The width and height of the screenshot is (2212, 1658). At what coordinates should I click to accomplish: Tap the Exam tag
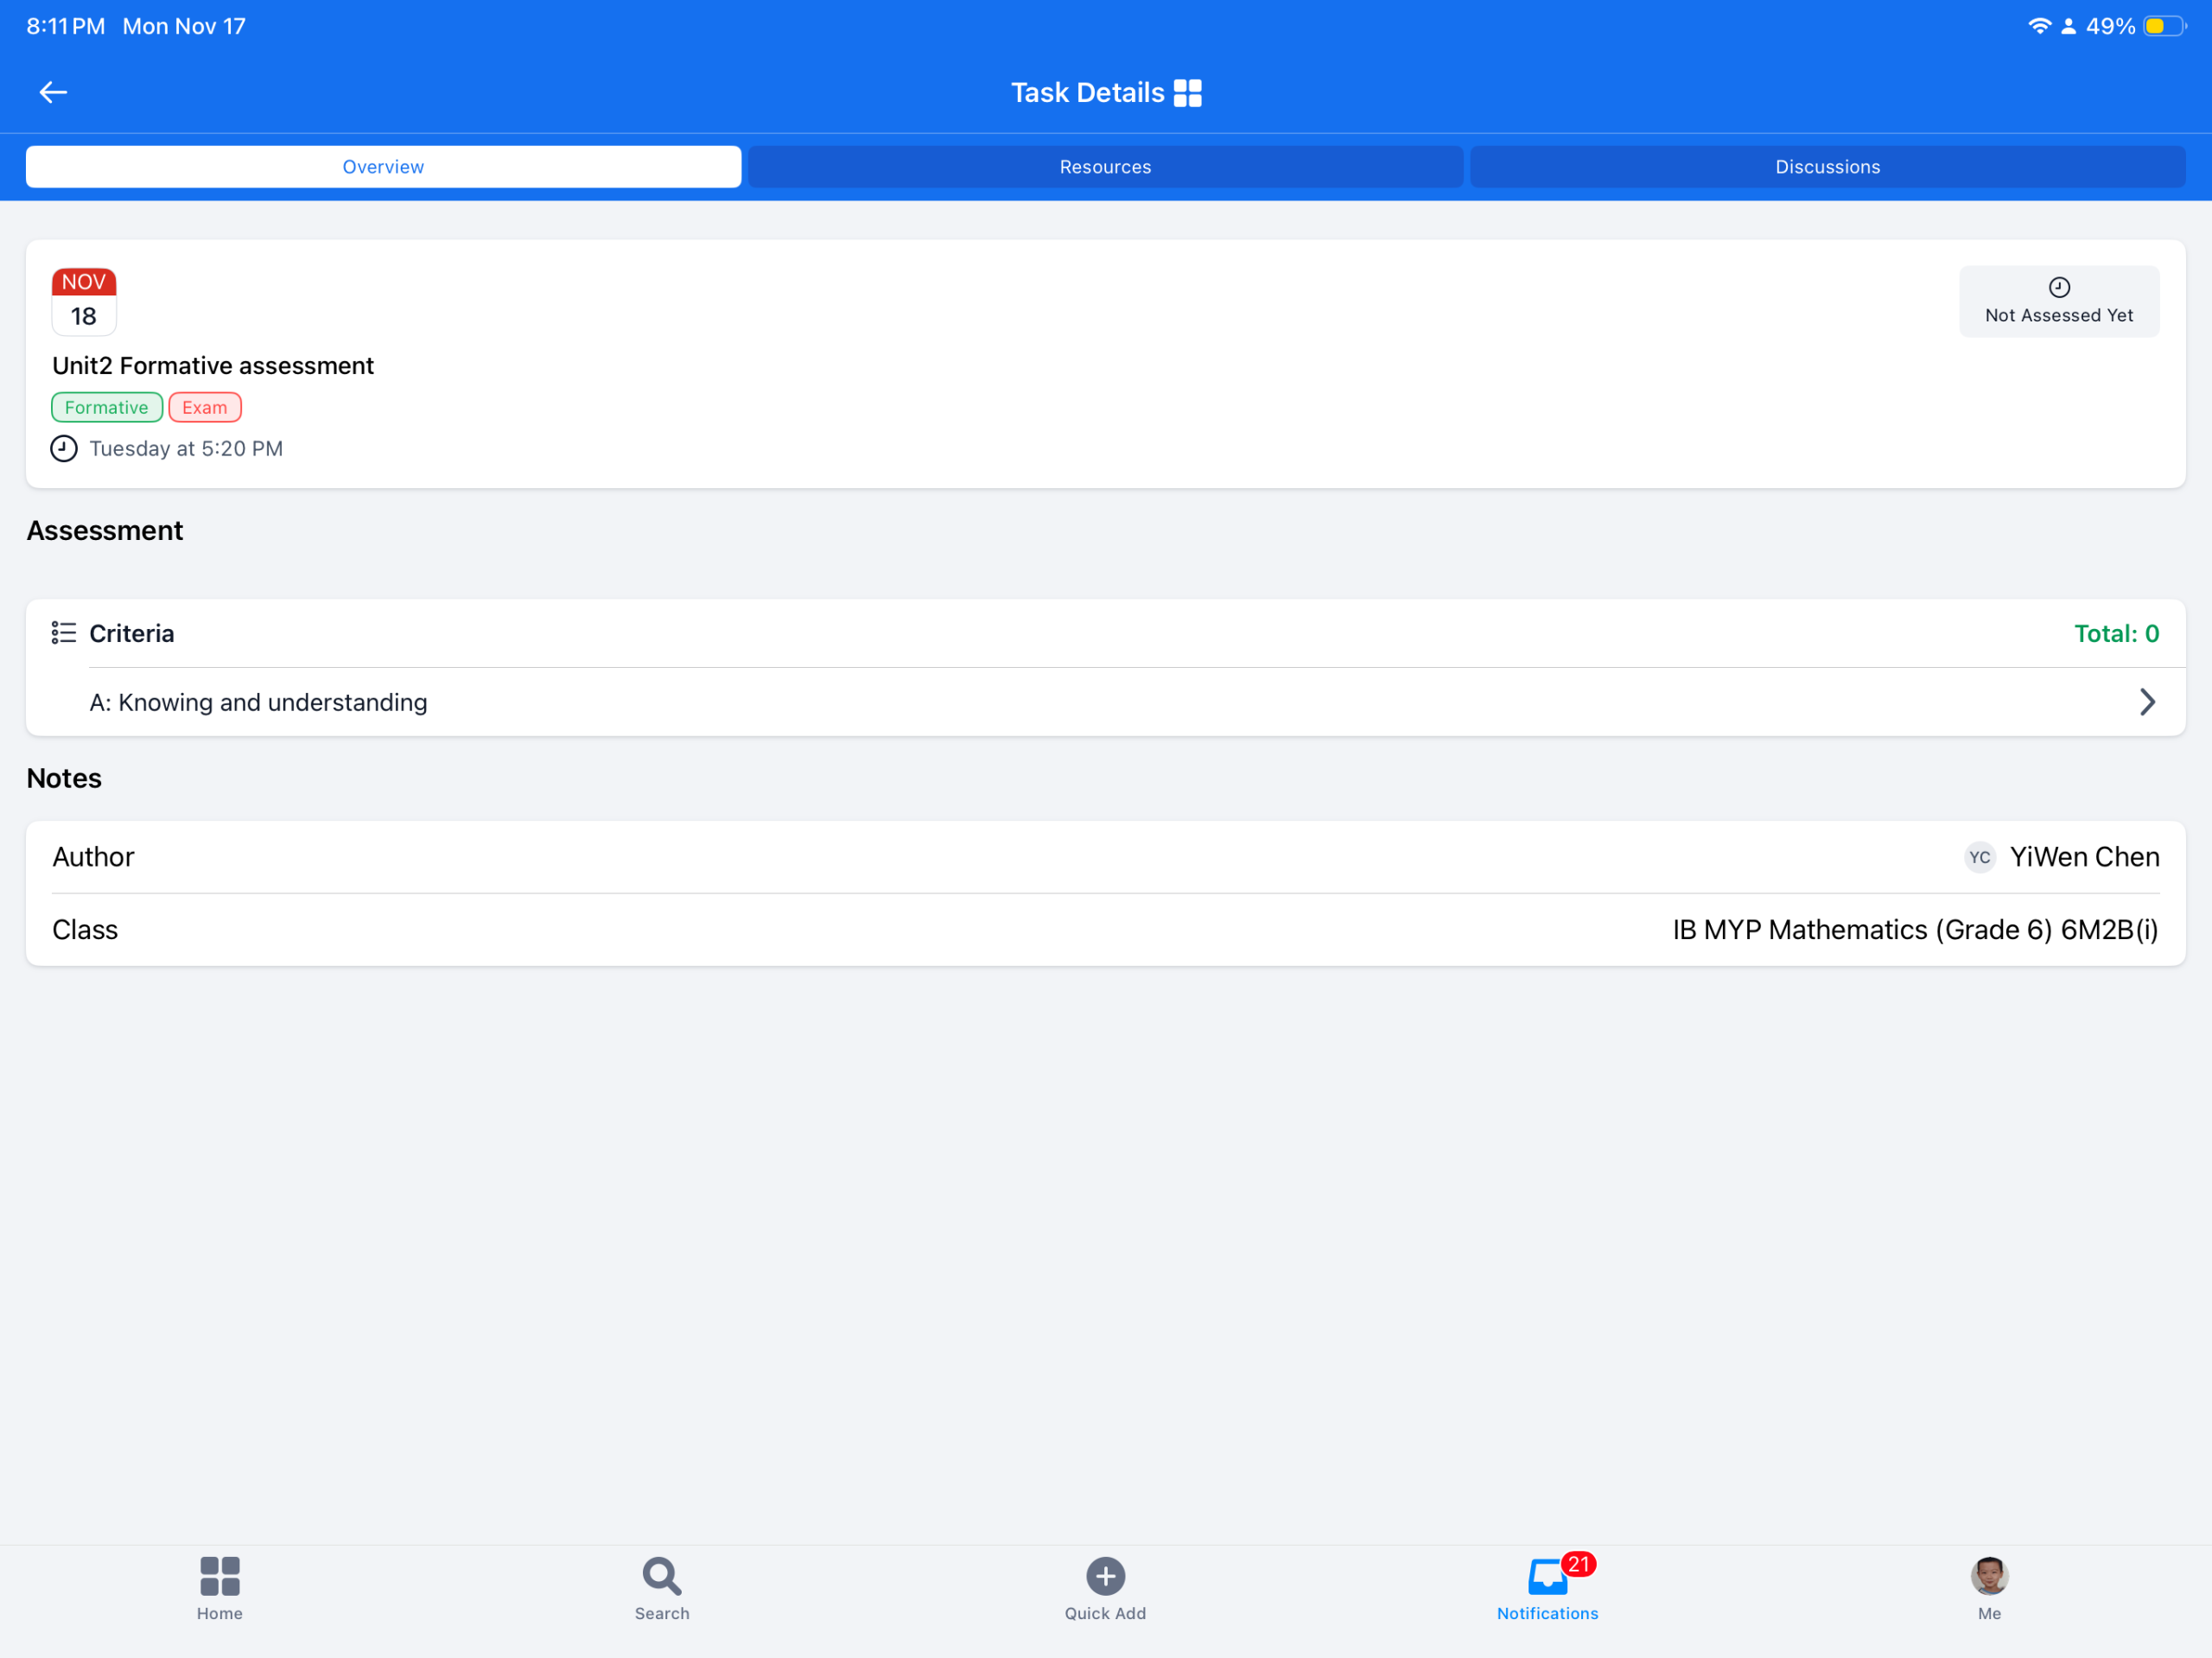coord(204,407)
